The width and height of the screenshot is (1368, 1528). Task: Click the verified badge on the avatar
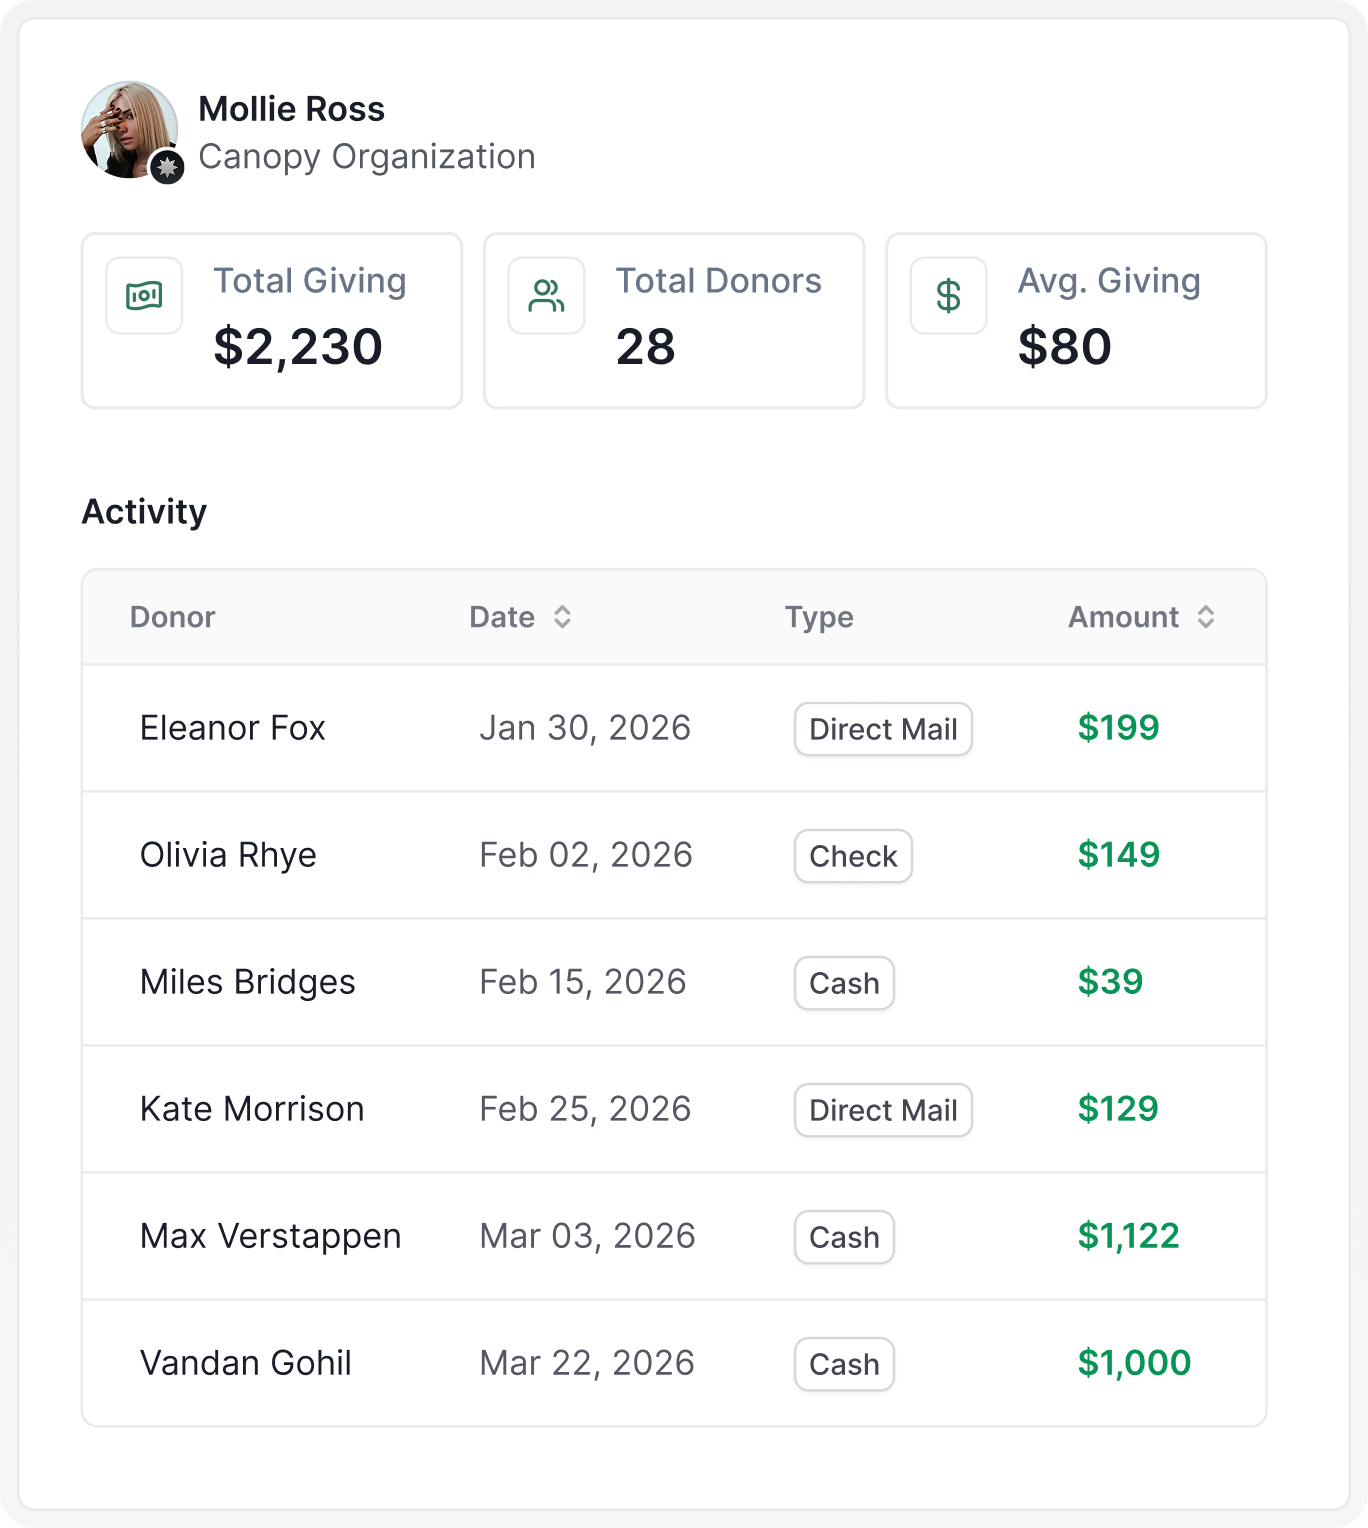(x=167, y=167)
